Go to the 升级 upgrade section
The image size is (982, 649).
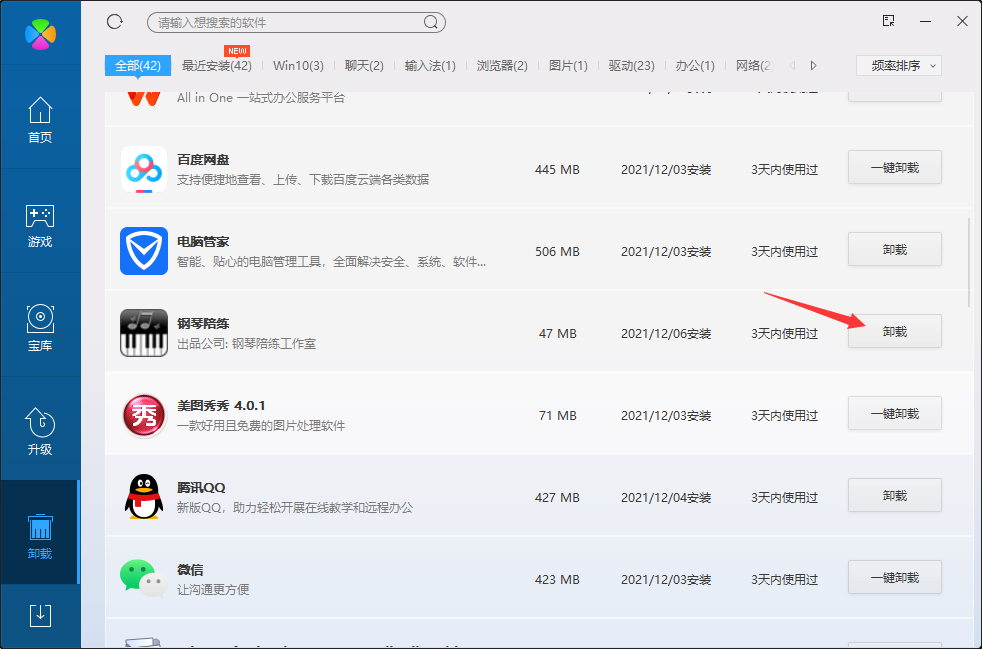(x=40, y=432)
